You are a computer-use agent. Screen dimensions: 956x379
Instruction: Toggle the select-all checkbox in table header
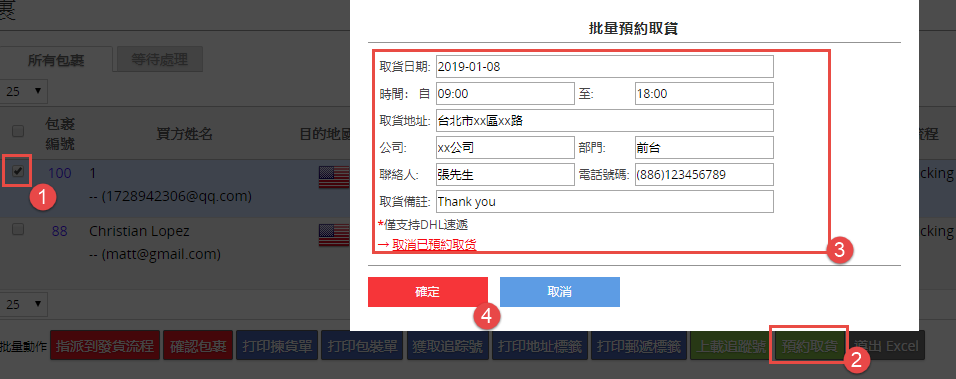[x=18, y=131]
